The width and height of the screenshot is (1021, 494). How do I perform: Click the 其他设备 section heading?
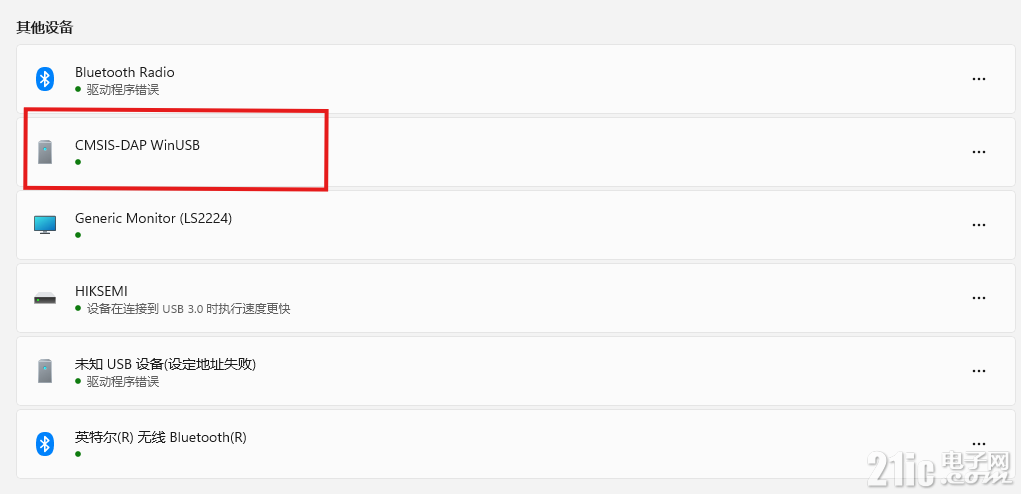(44, 28)
